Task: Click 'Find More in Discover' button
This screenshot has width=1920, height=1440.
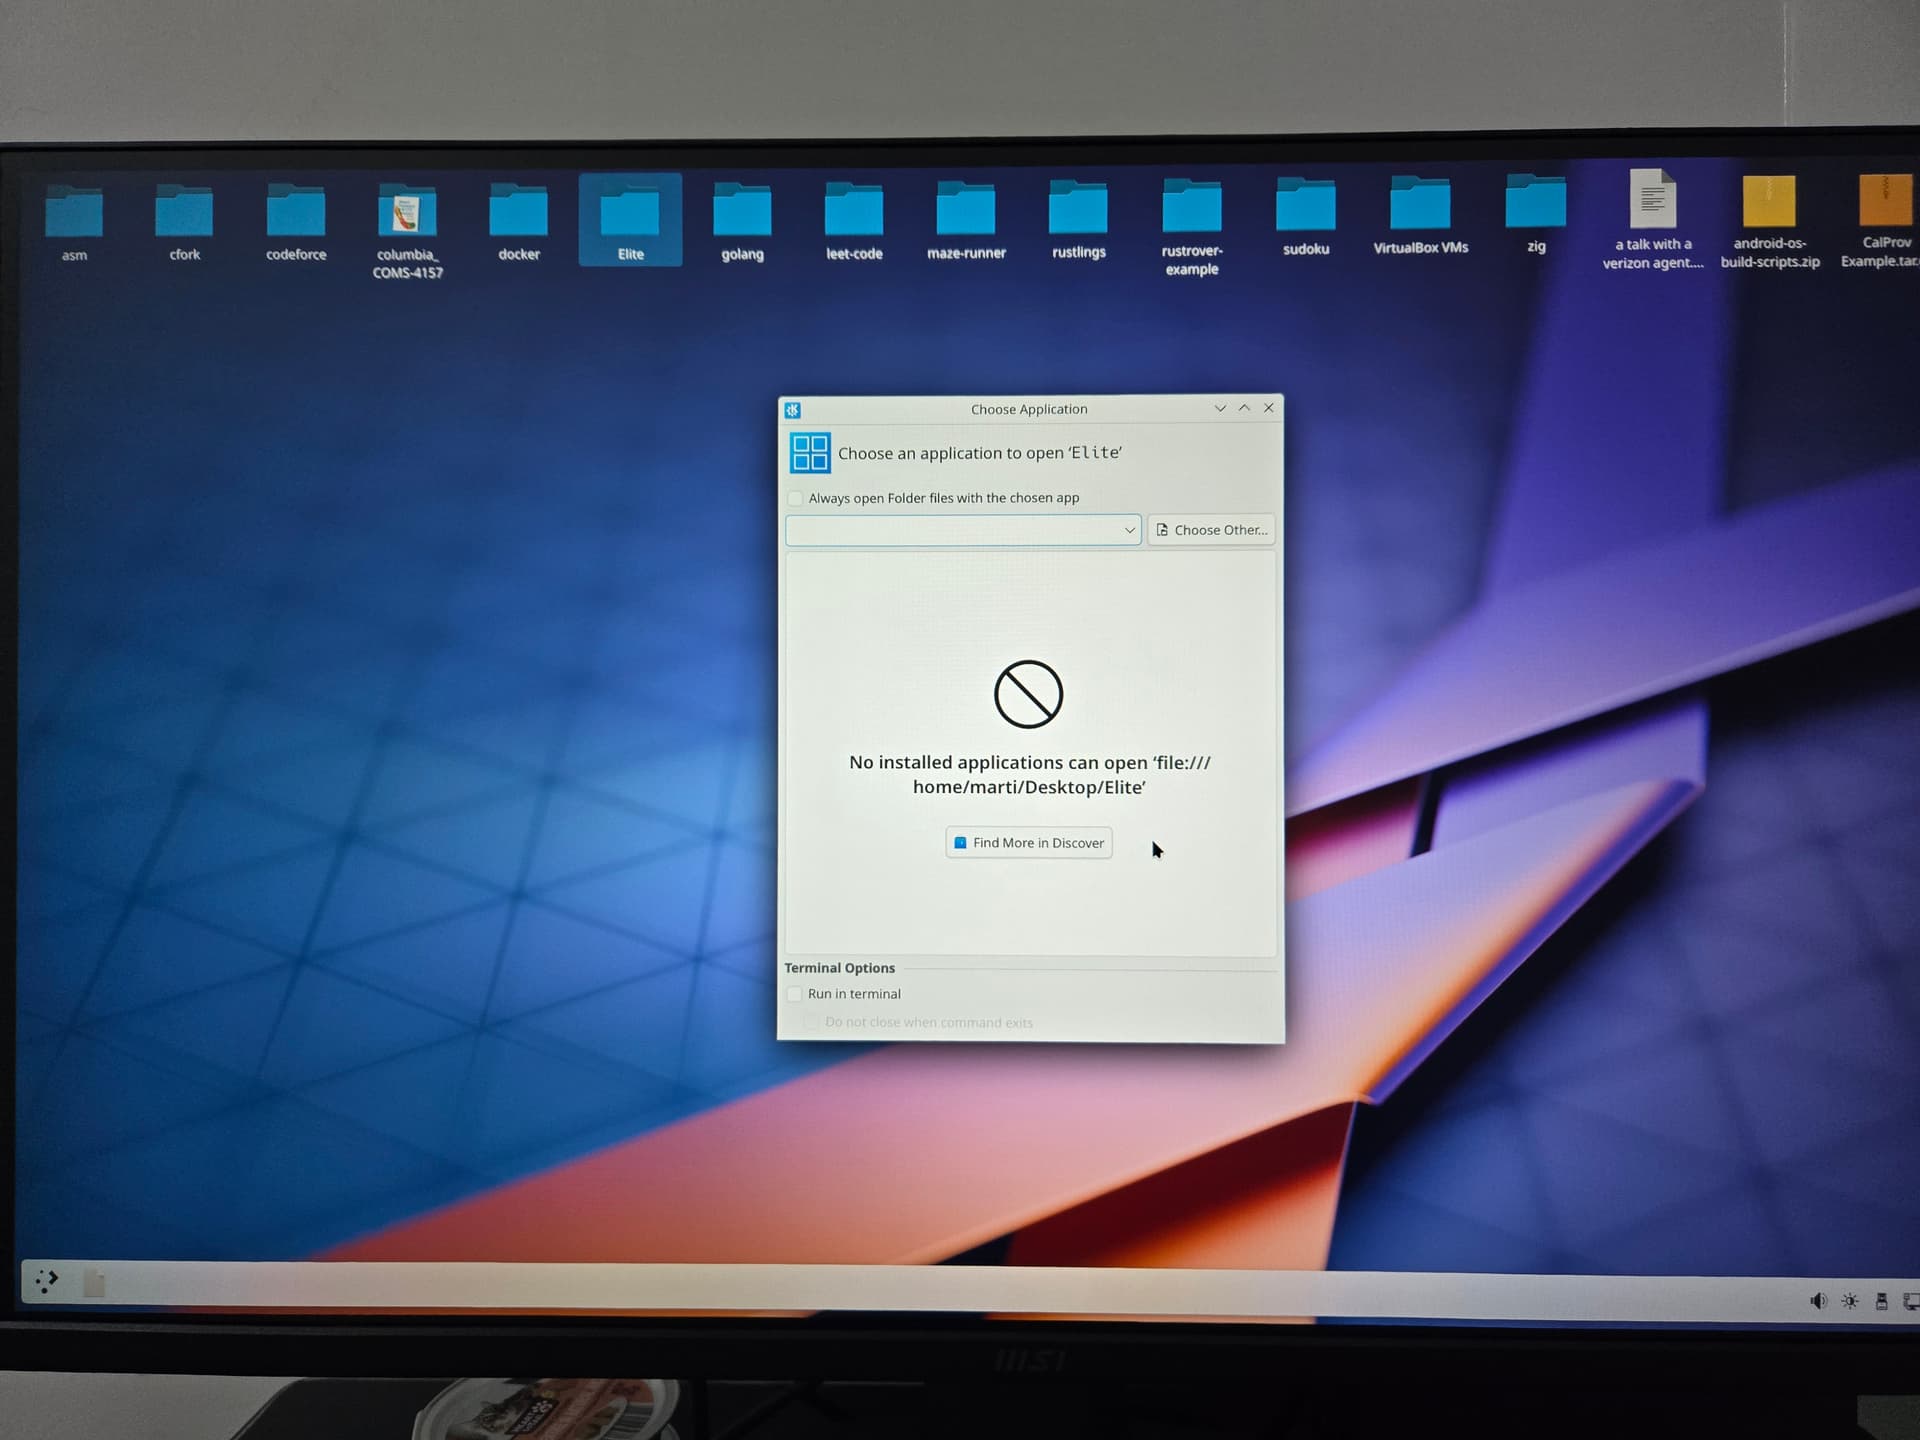Action: (1028, 843)
